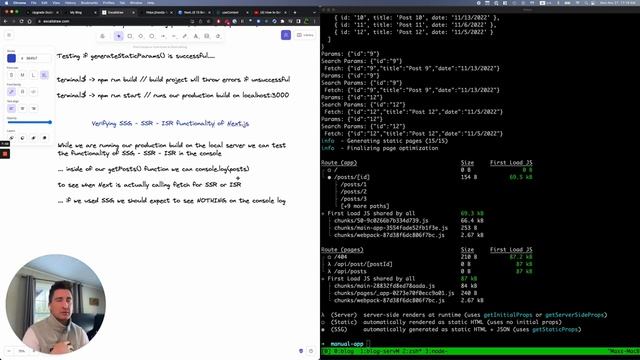Choose the hand-drawn font family
Image resolution: width=640 pixels, height=360 pixels.
[11, 92]
